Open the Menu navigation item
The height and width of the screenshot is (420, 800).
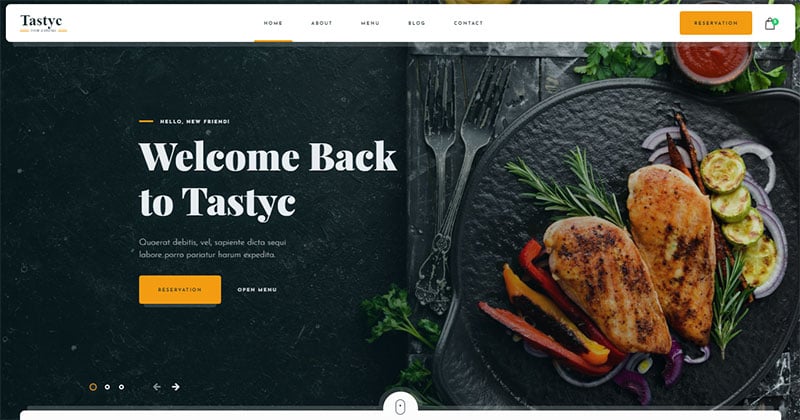(x=370, y=23)
